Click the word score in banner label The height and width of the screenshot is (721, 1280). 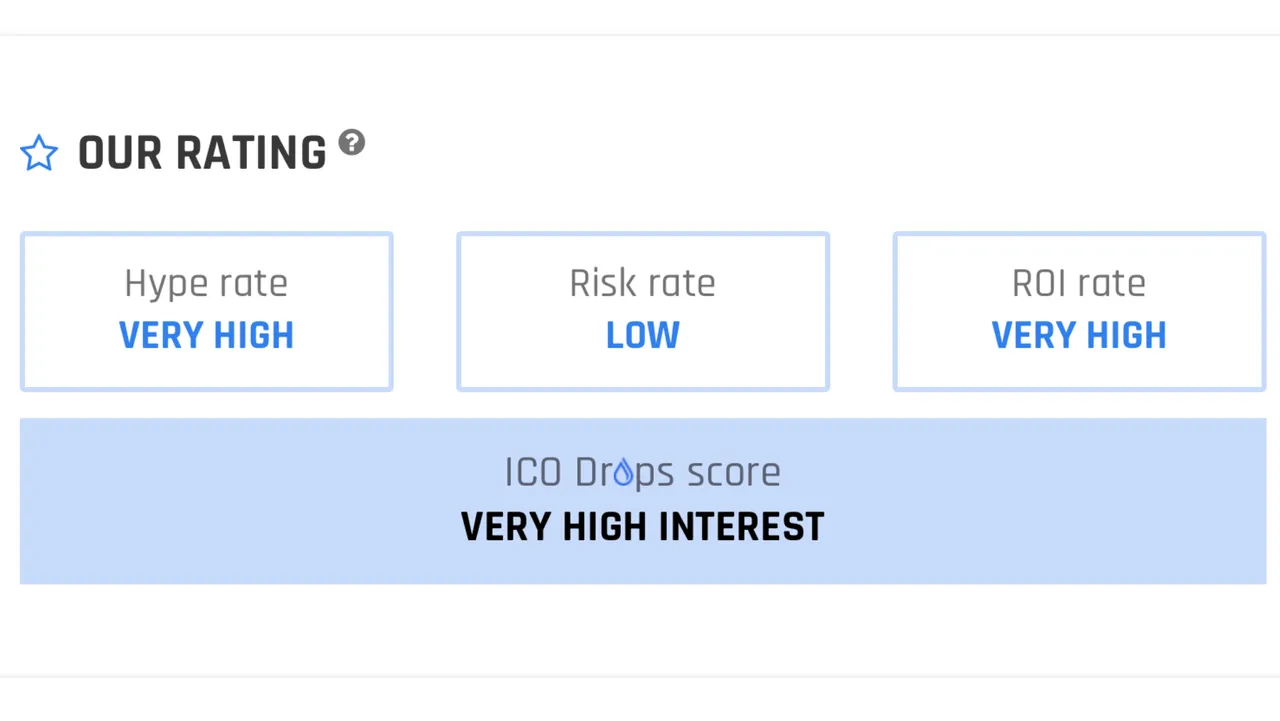click(x=734, y=473)
